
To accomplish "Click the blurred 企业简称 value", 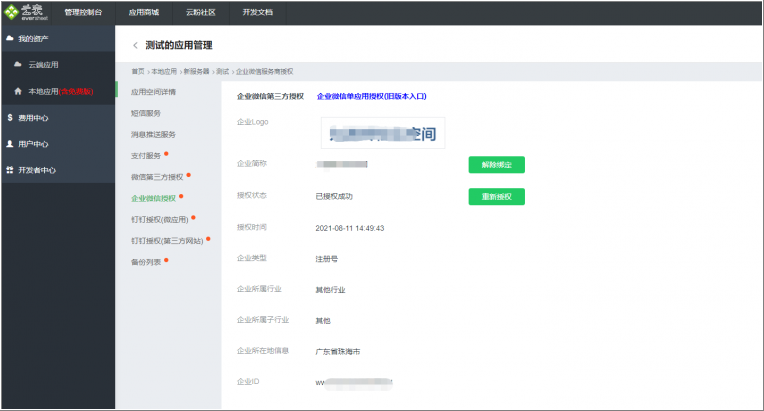I will click(x=342, y=164).
